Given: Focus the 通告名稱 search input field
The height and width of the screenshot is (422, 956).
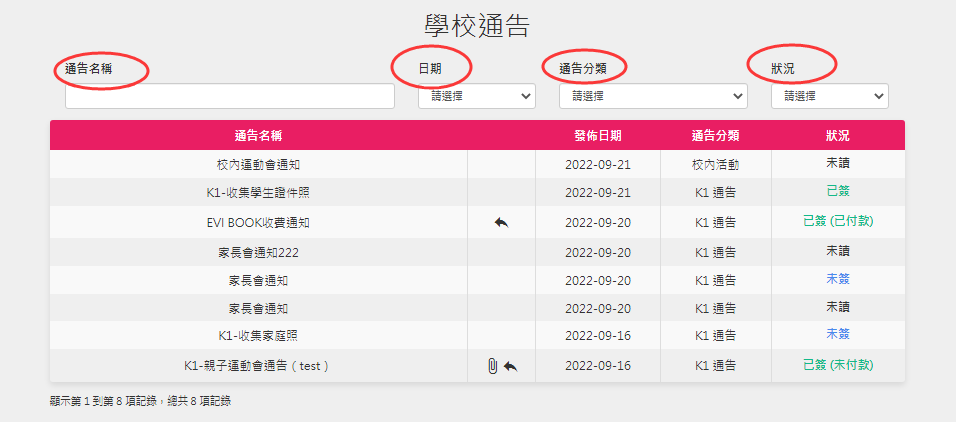Looking at the screenshot, I should (x=230, y=96).
